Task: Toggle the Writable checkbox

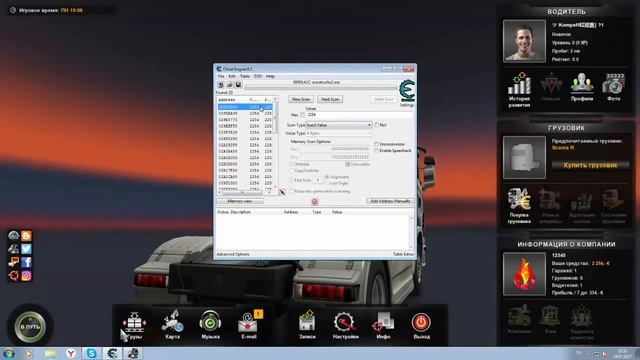Action: (x=291, y=164)
